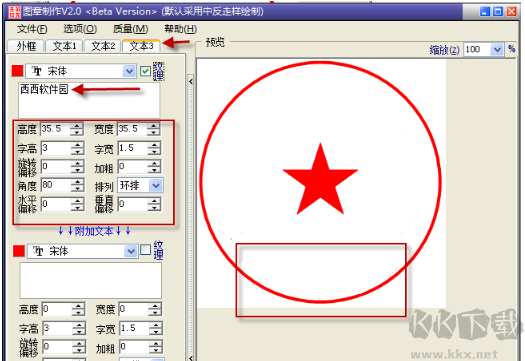Viewport: 525px width, 361px height.
Task: Click the 缩放(Z) label
Action: point(445,50)
